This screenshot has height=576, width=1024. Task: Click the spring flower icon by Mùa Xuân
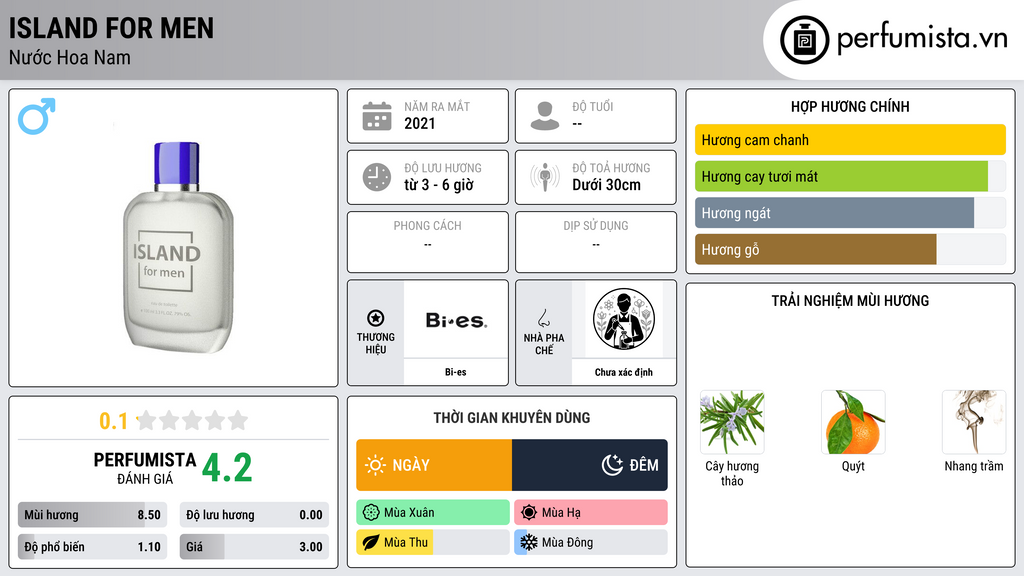click(371, 513)
